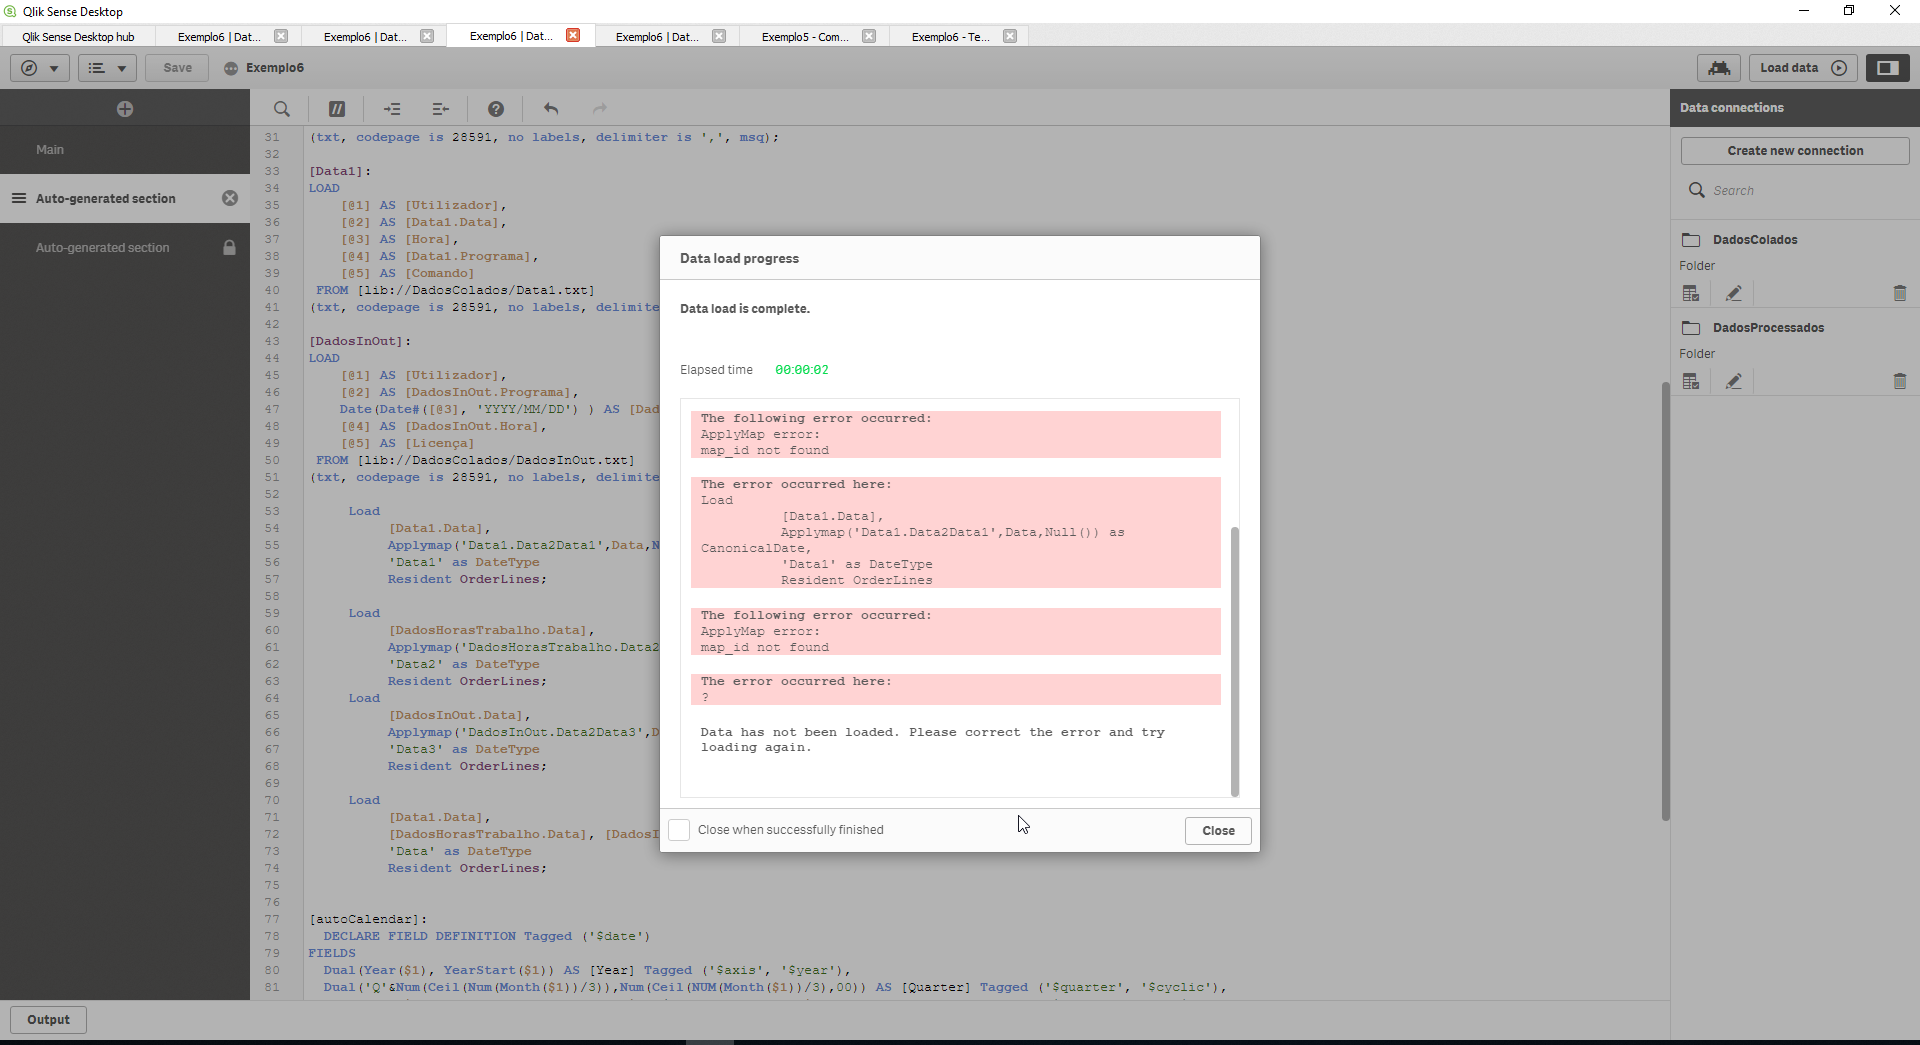Click the undo arrow in the script toolbar

pos(551,109)
